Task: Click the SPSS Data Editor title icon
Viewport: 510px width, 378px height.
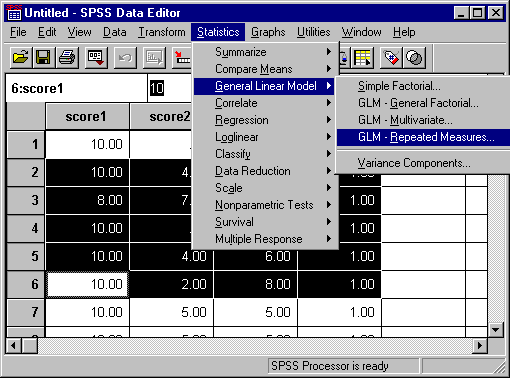Action: pos(14,13)
